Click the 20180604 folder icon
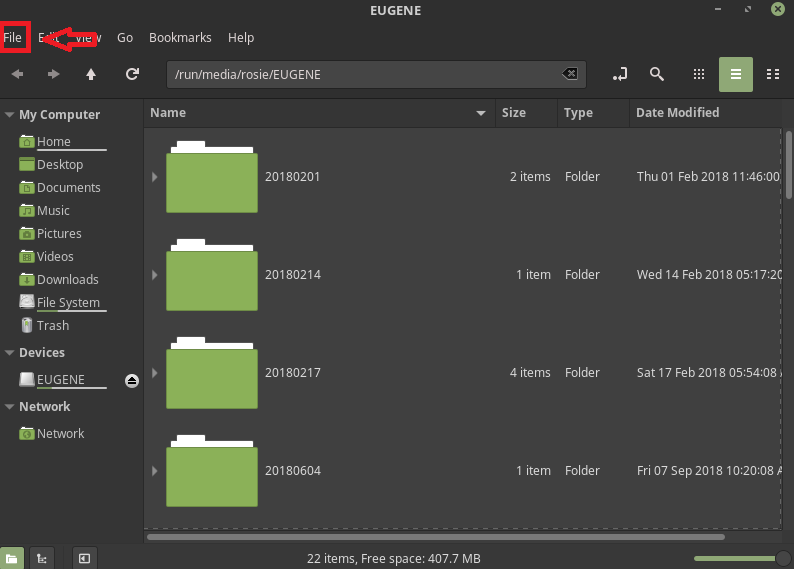 212,471
